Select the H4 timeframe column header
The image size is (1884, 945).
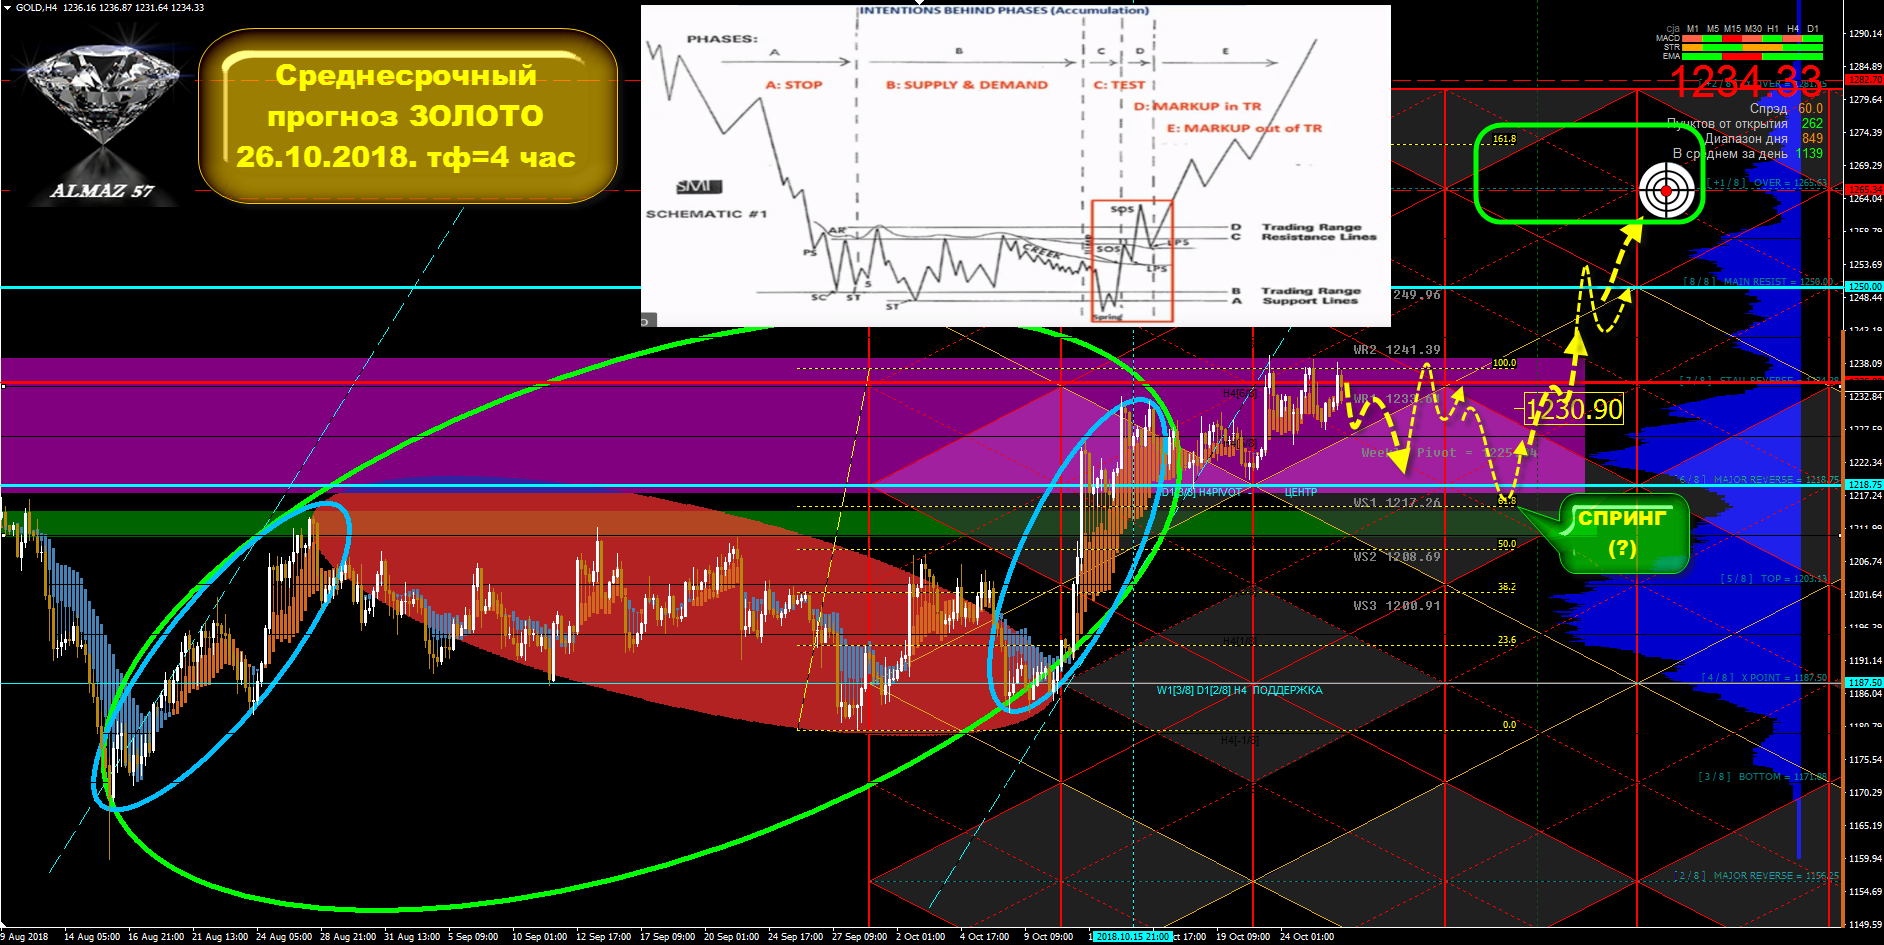1793,29
